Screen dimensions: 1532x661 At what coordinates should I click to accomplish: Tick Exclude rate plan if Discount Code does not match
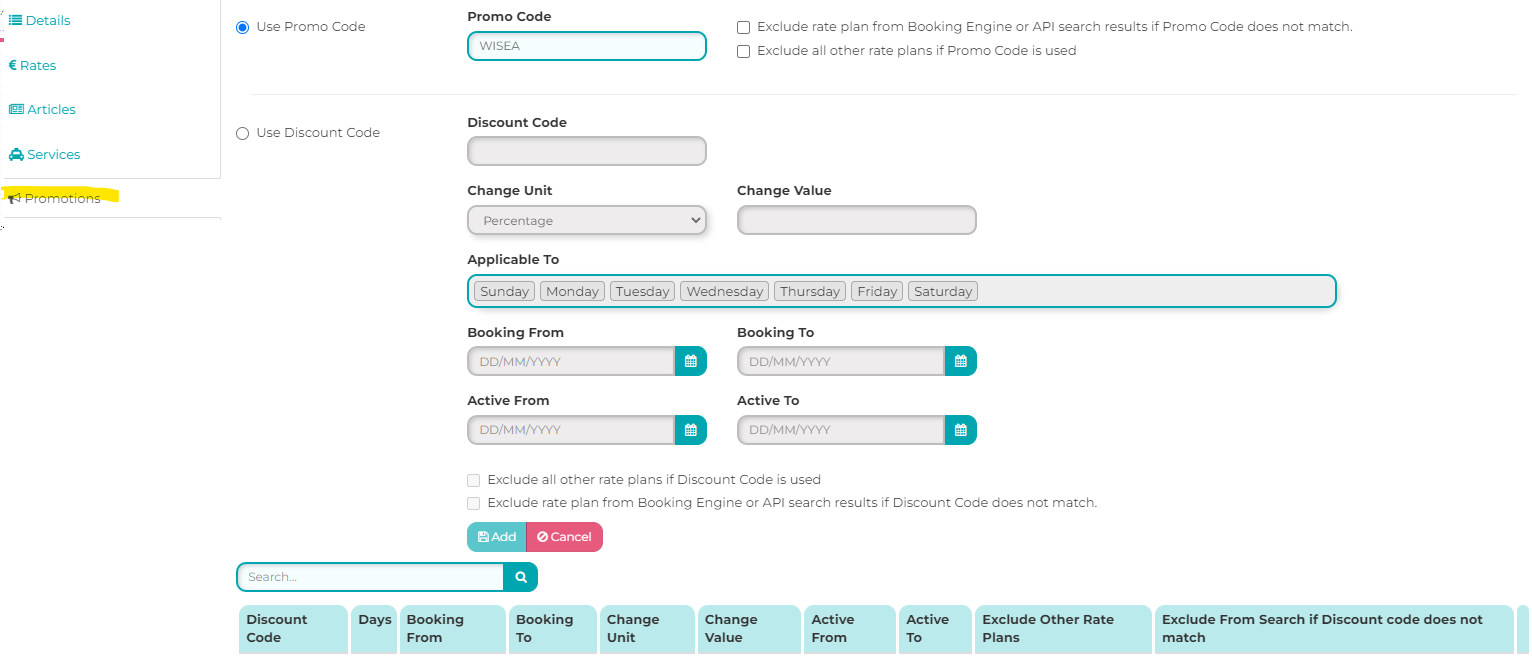click(474, 503)
